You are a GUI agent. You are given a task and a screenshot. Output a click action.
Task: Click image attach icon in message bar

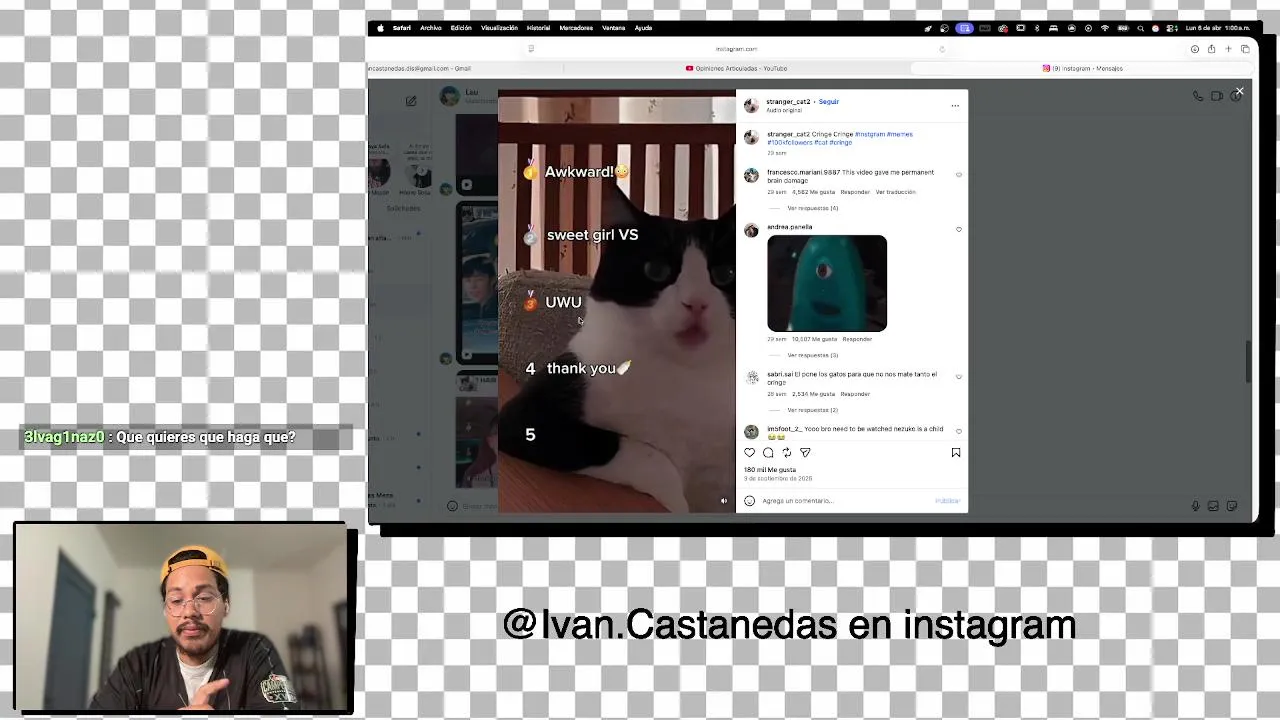click(x=1213, y=506)
